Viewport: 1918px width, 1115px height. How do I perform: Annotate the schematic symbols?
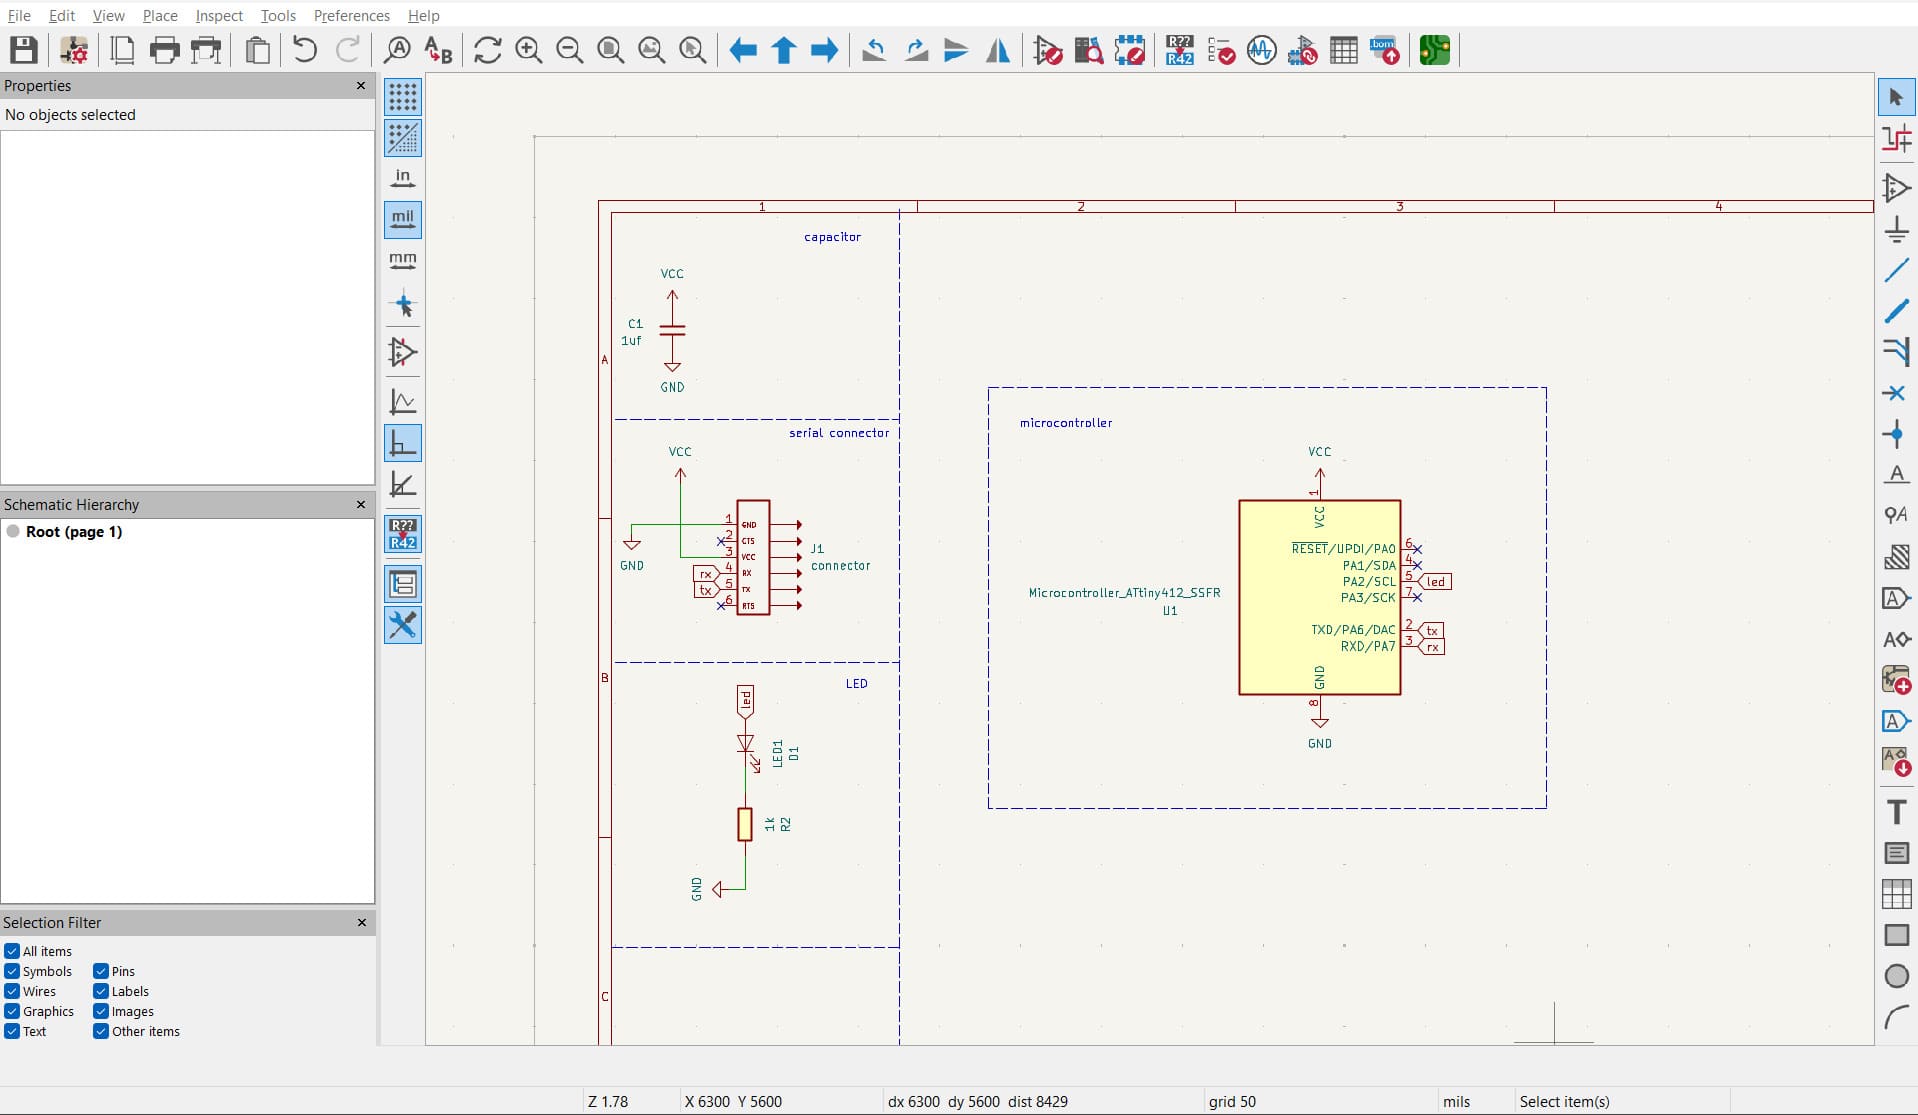[x=1180, y=50]
